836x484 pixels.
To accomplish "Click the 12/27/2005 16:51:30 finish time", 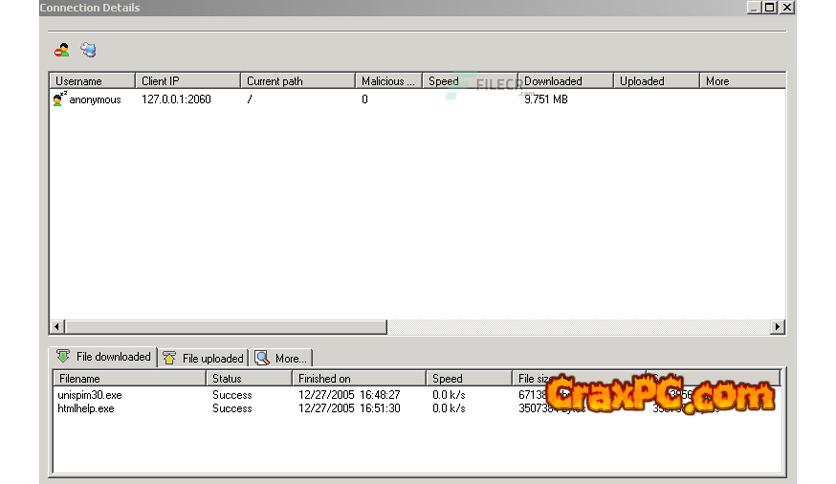I will pos(349,408).
